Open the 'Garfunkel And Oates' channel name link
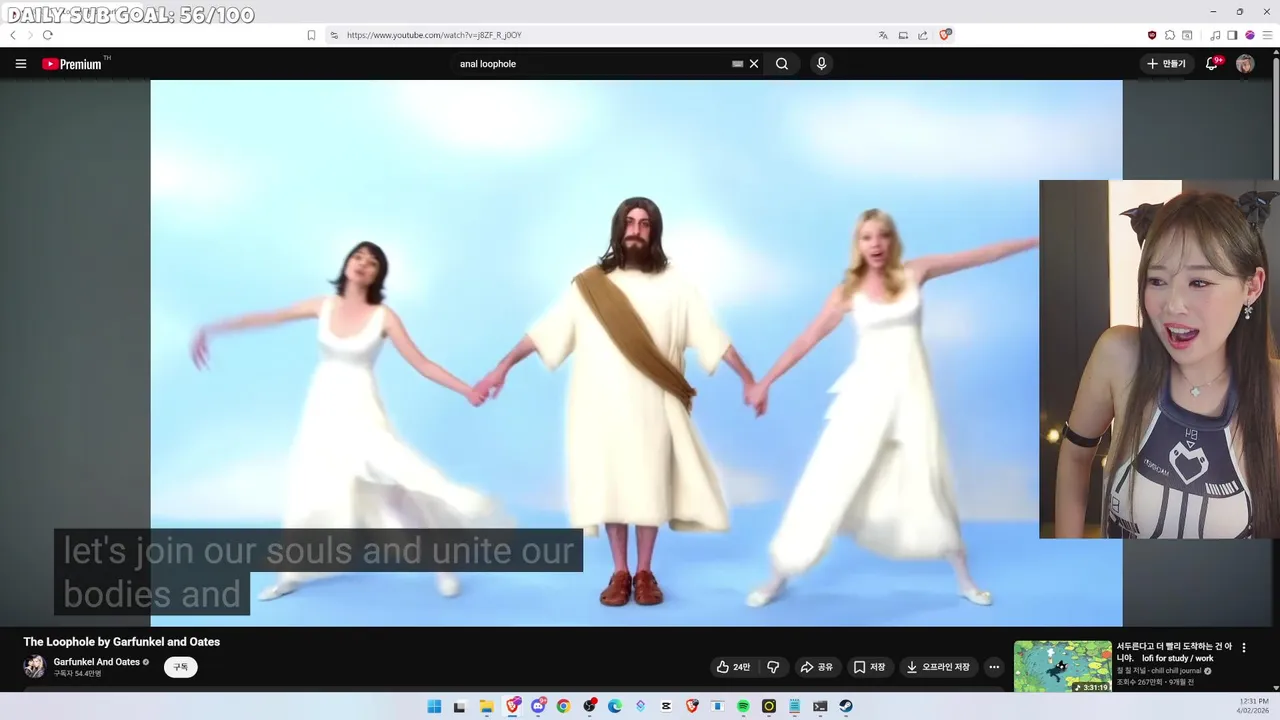Image resolution: width=1280 pixels, height=720 pixels. click(x=97, y=662)
